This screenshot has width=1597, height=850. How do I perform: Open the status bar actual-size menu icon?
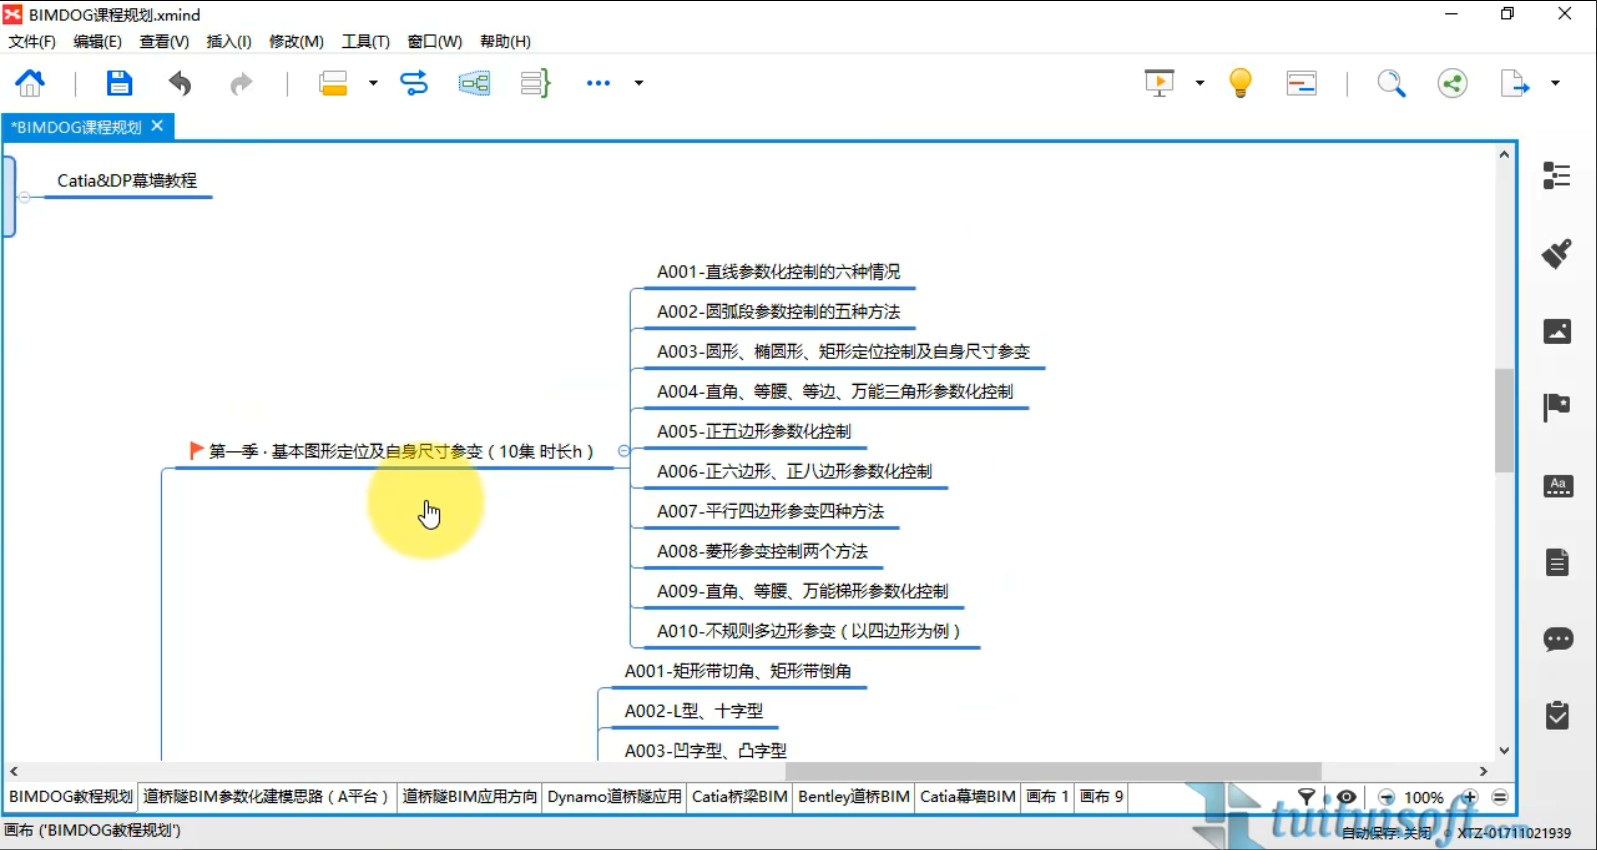[x=1500, y=797]
